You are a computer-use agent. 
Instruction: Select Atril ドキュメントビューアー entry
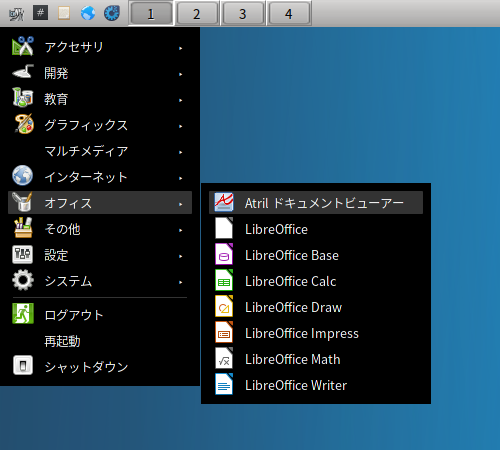(316, 203)
